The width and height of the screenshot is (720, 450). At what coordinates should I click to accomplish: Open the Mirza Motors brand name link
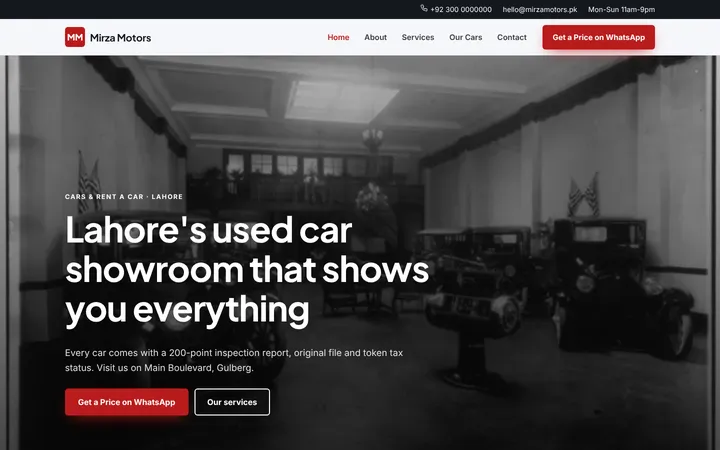[120, 38]
